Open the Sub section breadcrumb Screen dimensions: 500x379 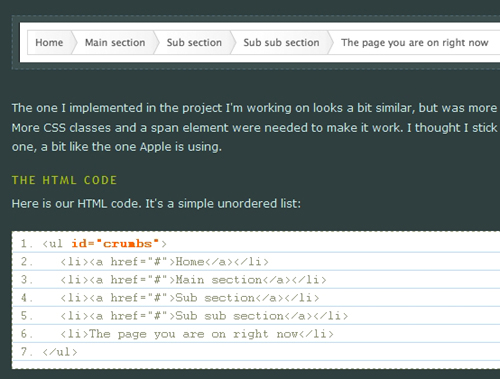click(x=194, y=43)
